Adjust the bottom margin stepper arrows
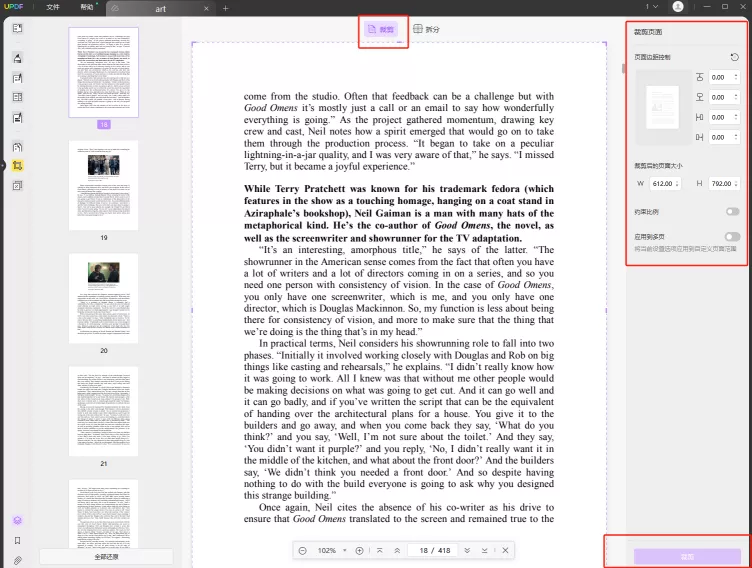 (x=736, y=97)
